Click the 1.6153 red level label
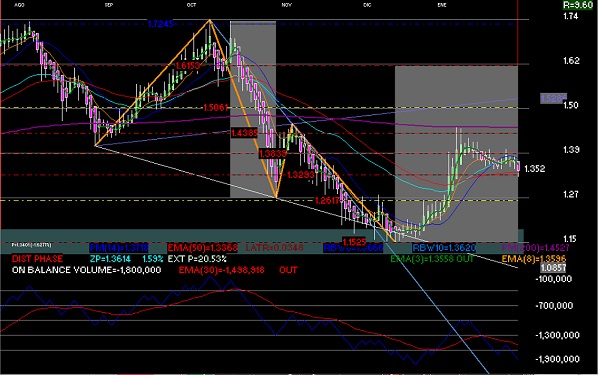This screenshot has height=375, width=598. pyautogui.click(x=187, y=66)
